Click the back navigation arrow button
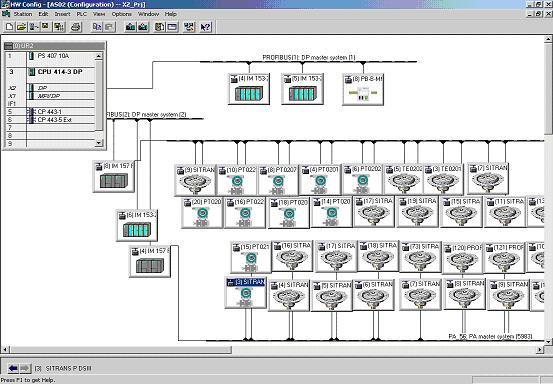This screenshot has width=553, height=384. pos(13,368)
